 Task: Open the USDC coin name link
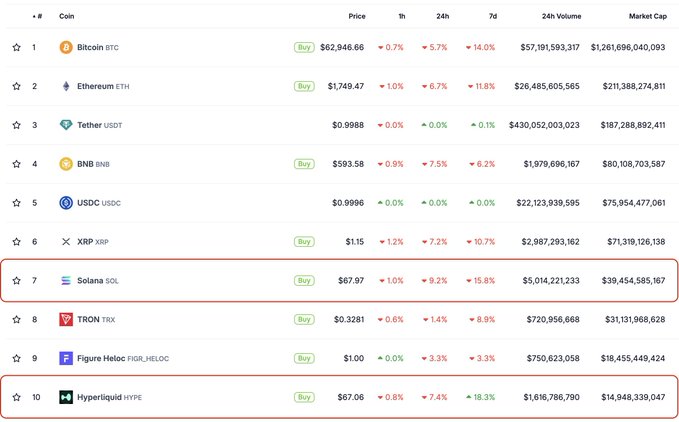click(x=99, y=203)
